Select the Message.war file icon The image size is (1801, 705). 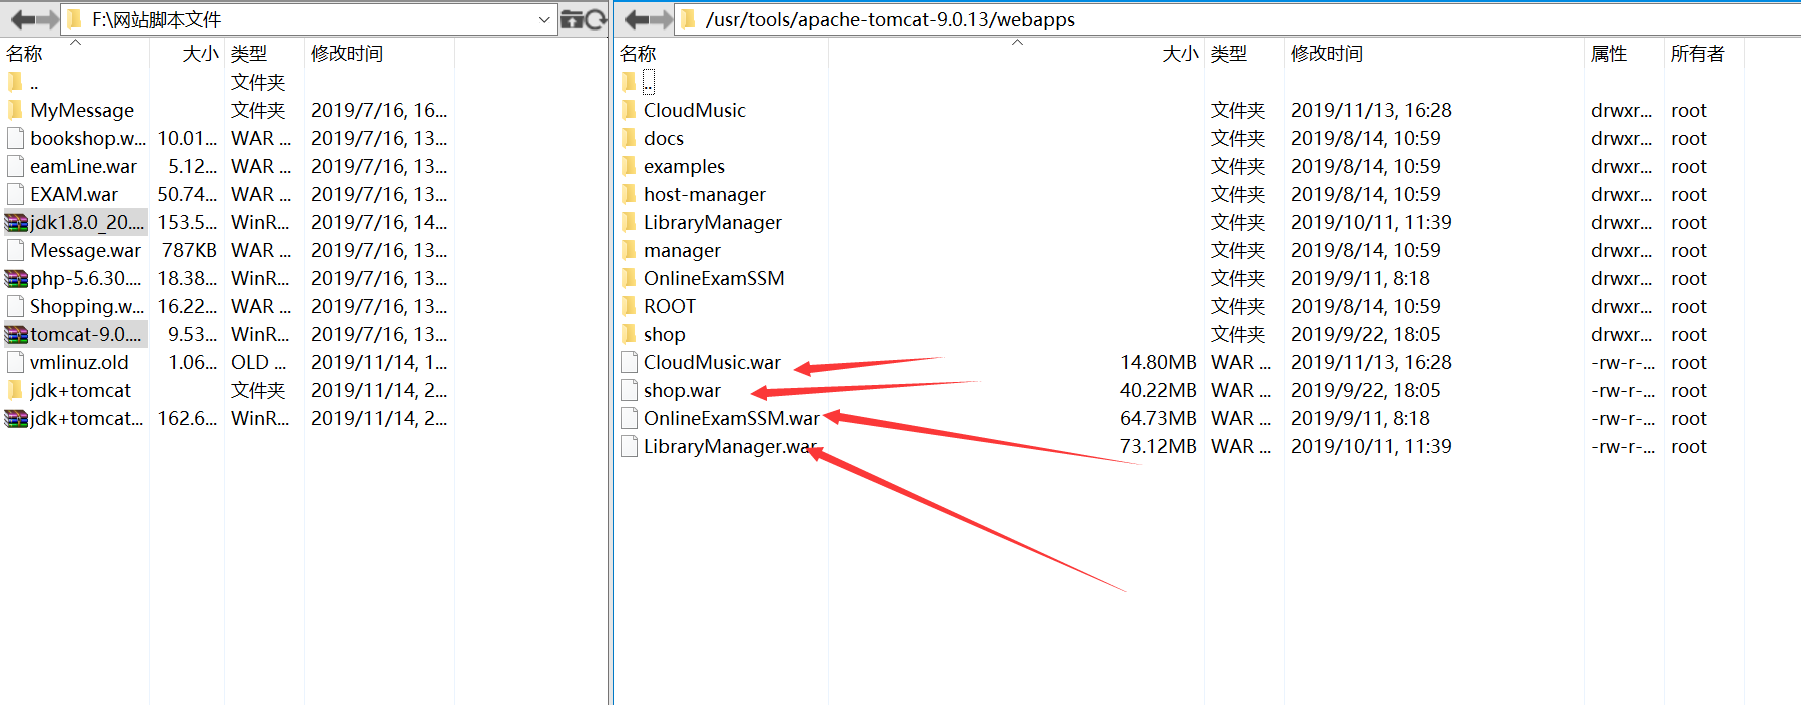[x=15, y=250]
